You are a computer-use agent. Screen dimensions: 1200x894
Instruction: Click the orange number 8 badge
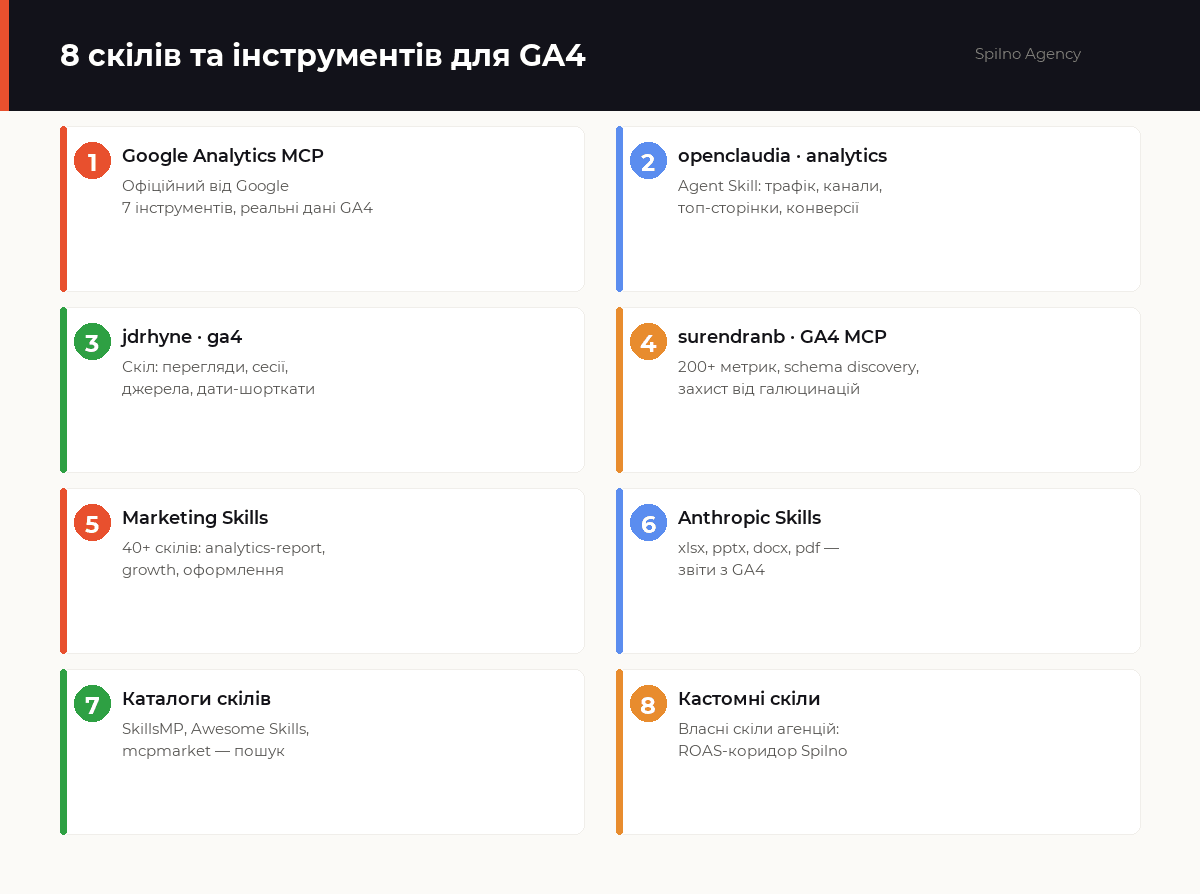pos(648,704)
